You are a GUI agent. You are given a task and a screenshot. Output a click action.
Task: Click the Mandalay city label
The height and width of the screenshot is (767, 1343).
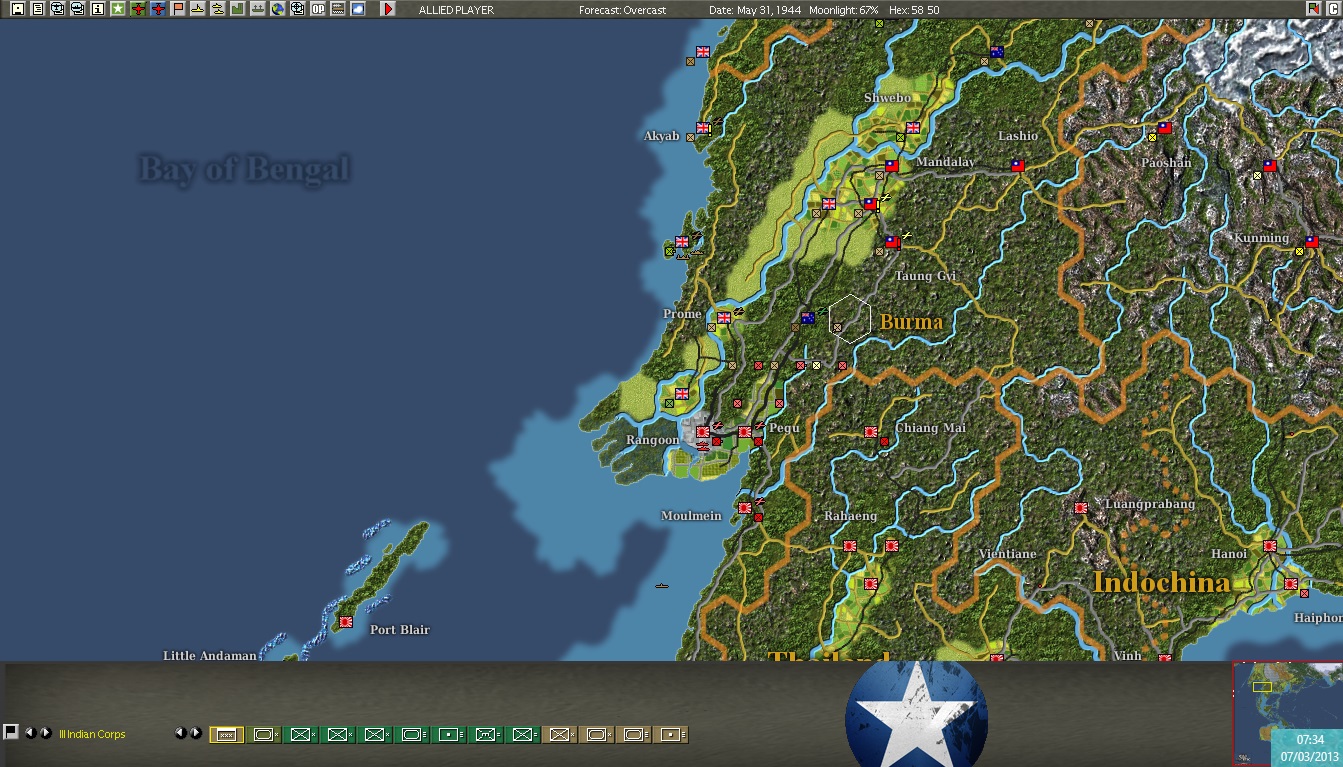click(x=945, y=162)
